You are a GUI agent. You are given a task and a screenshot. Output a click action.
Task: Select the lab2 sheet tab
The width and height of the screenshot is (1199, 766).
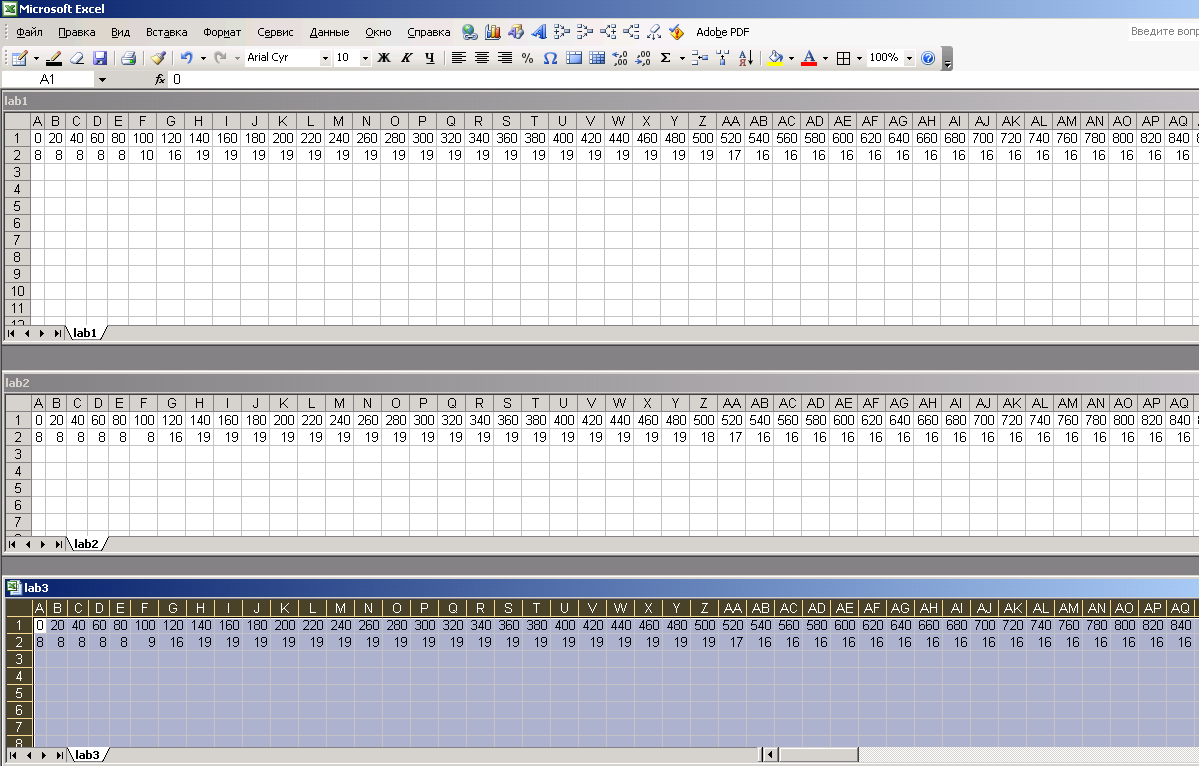tap(86, 544)
